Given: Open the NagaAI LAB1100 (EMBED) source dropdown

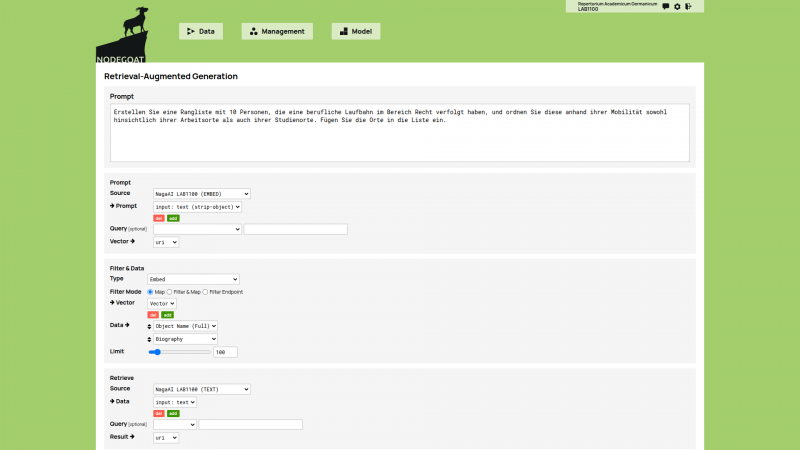Looking at the screenshot, I should [201, 193].
